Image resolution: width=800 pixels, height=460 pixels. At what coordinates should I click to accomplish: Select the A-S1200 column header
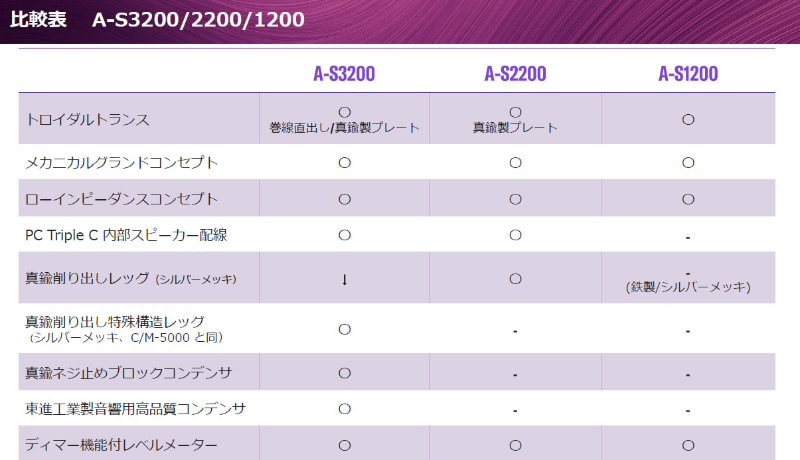[688, 74]
